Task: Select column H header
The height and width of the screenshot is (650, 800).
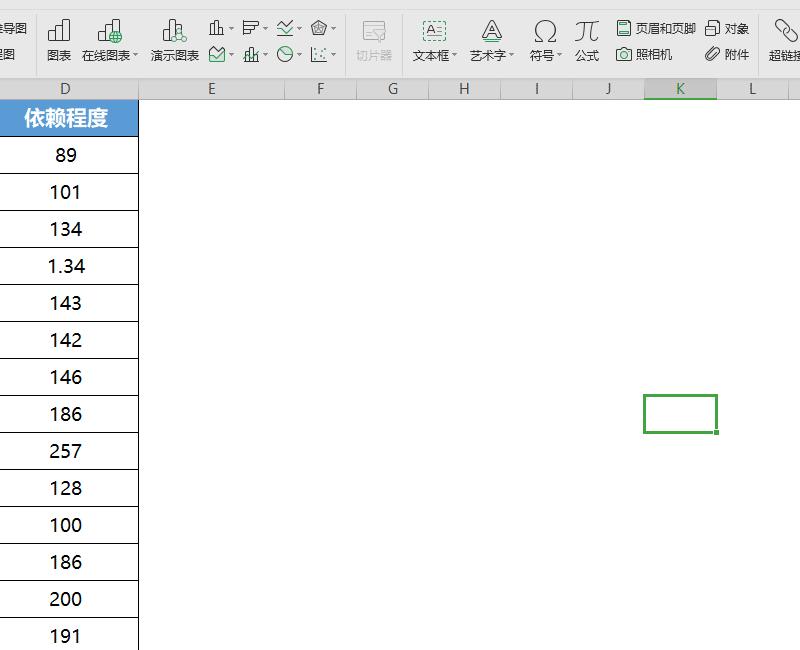Action: click(x=464, y=89)
